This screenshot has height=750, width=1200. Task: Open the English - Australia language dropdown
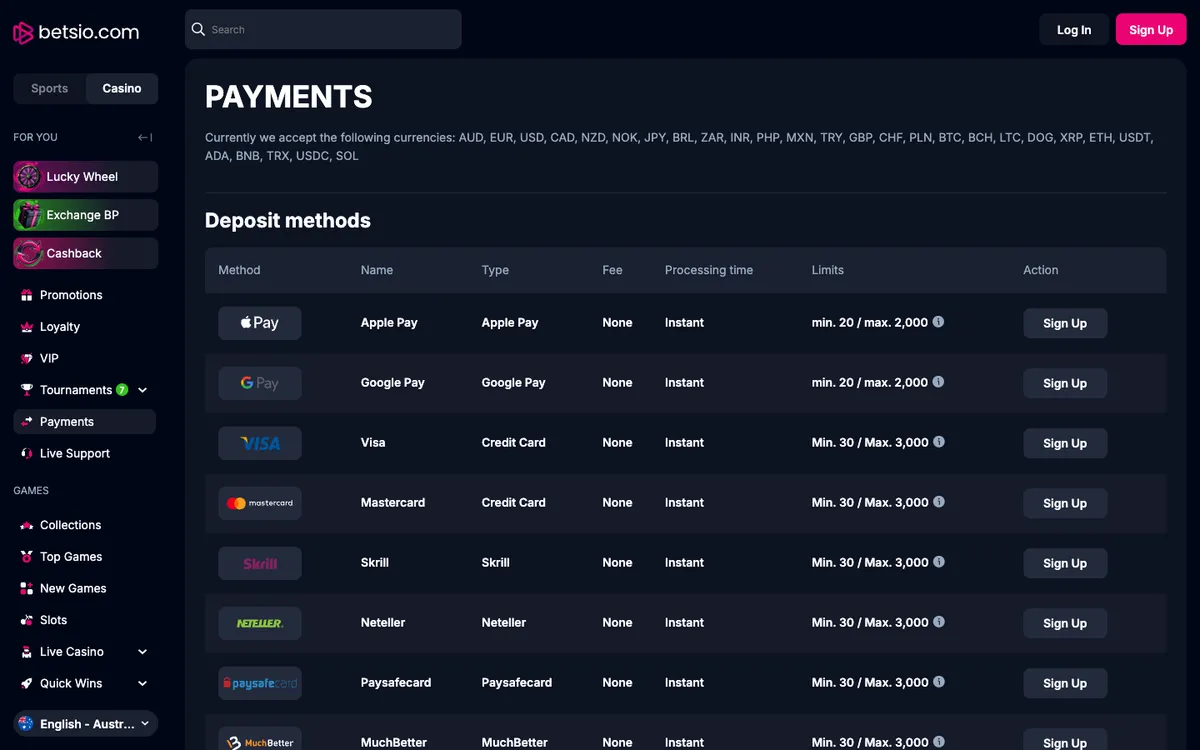tap(85, 724)
